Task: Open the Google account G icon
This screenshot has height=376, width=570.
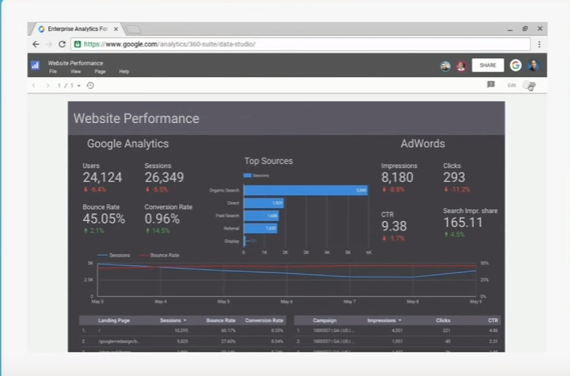Action: (x=515, y=65)
